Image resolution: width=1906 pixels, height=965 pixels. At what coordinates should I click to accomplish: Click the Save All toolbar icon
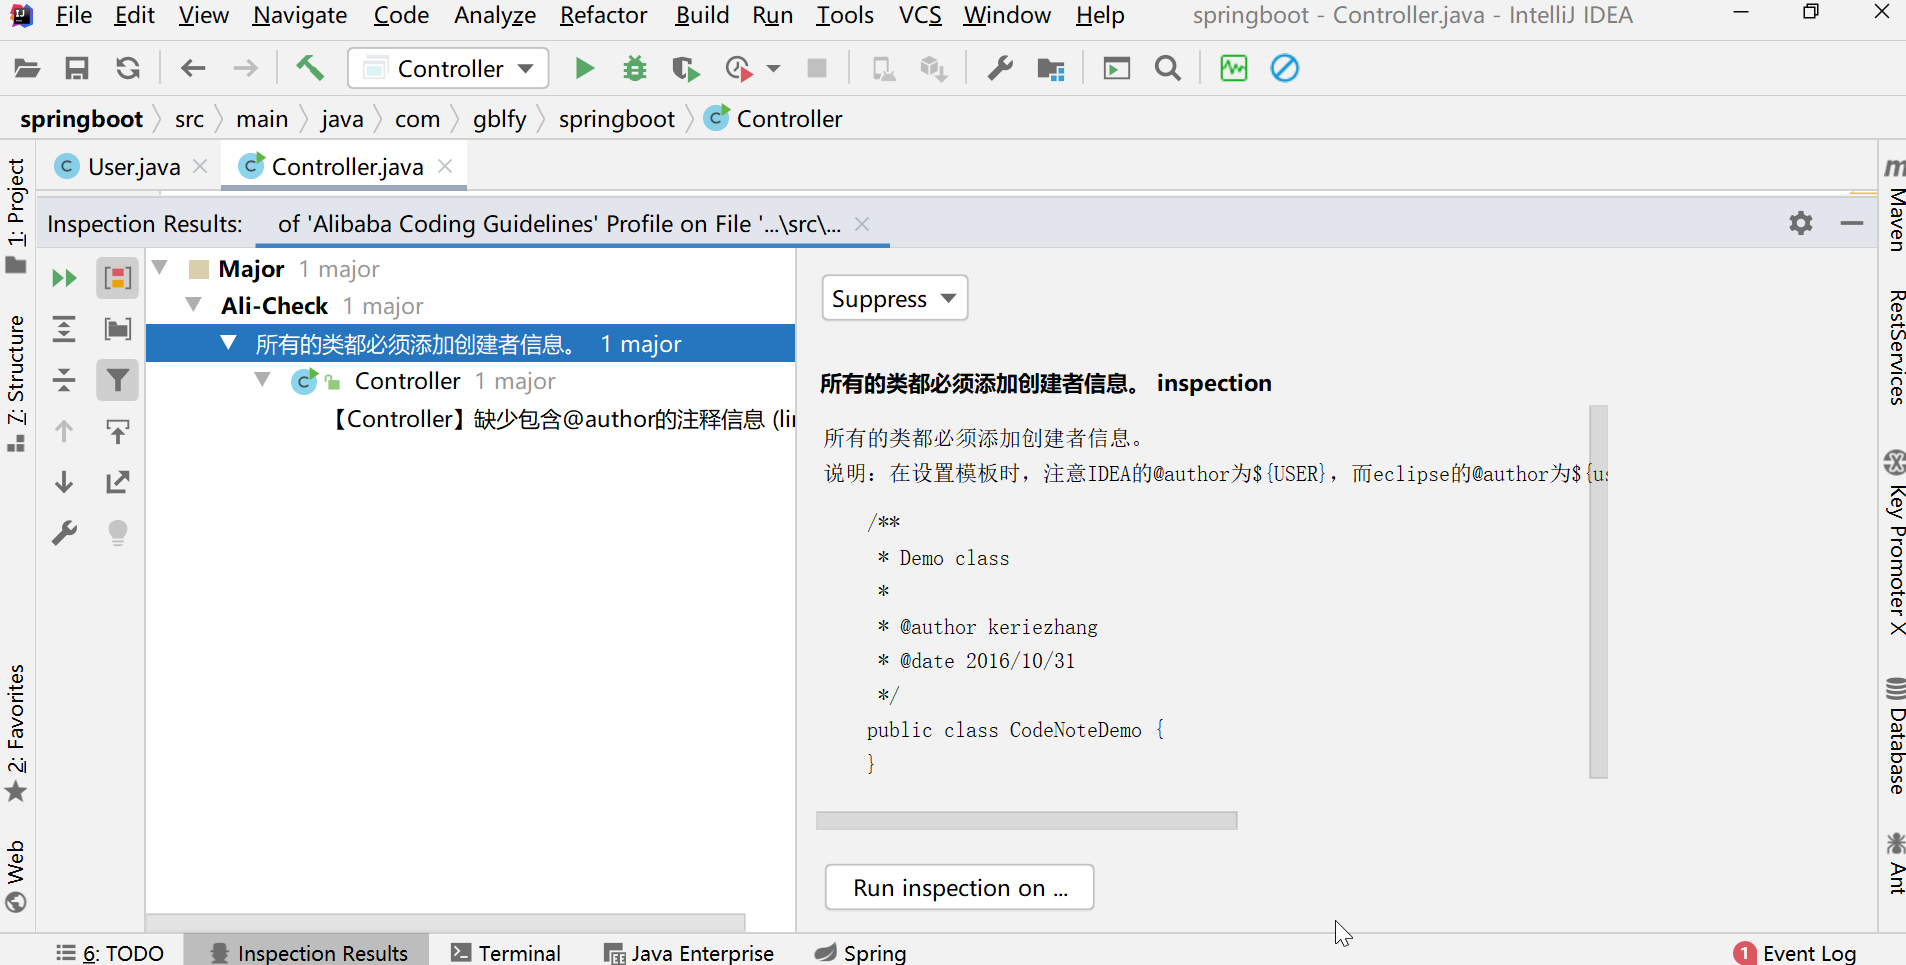pyautogui.click(x=77, y=68)
